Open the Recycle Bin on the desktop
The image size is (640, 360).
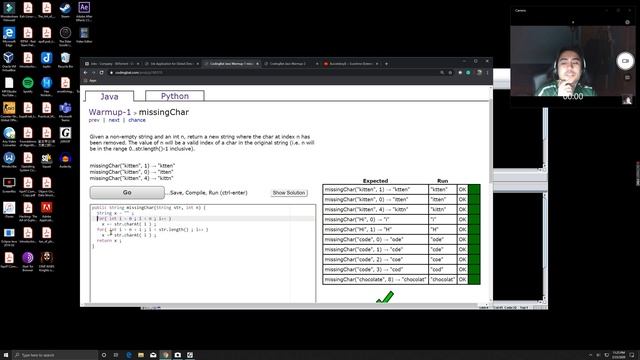(x=65, y=60)
